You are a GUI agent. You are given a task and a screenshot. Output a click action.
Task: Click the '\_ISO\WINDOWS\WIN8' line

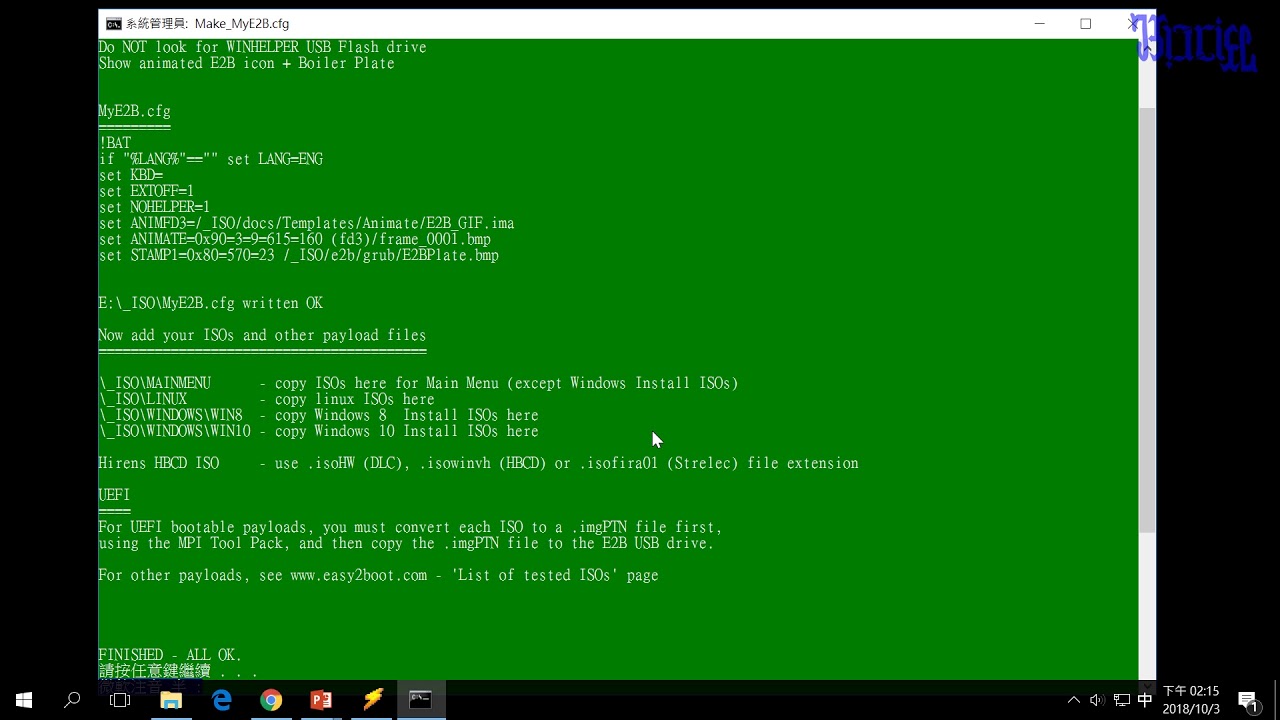pos(318,415)
